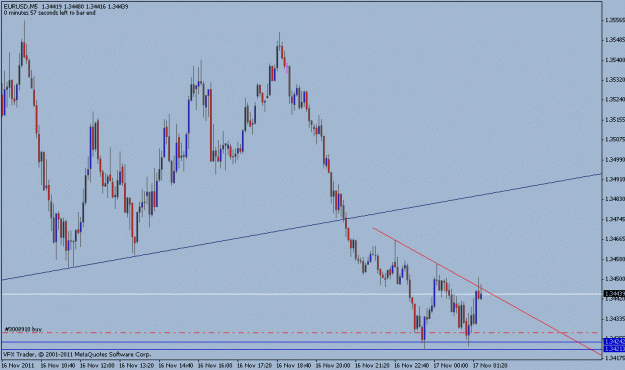Image resolution: width=625 pixels, height=370 pixels.
Task: Click the '17 Nov 00:00' time label
Action: coord(451,365)
